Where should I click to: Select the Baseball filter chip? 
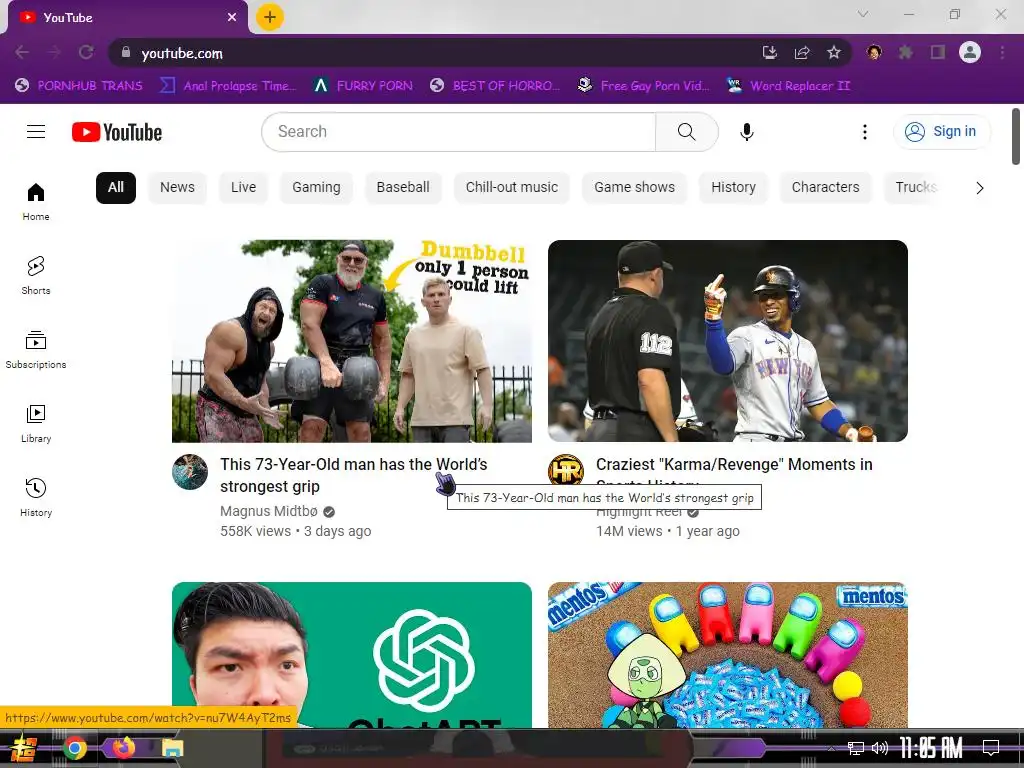pyautogui.click(x=403, y=187)
